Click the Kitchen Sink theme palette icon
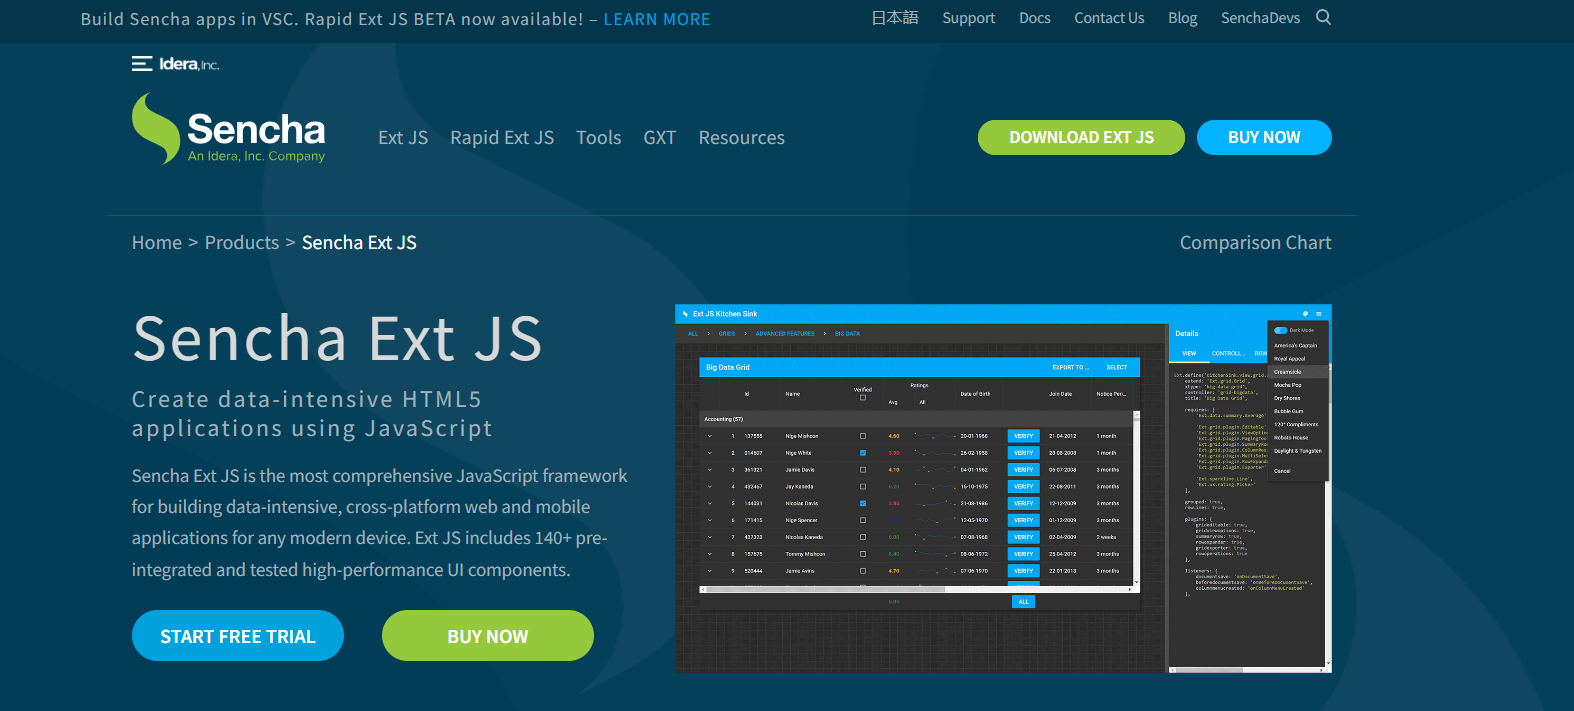 (1305, 314)
